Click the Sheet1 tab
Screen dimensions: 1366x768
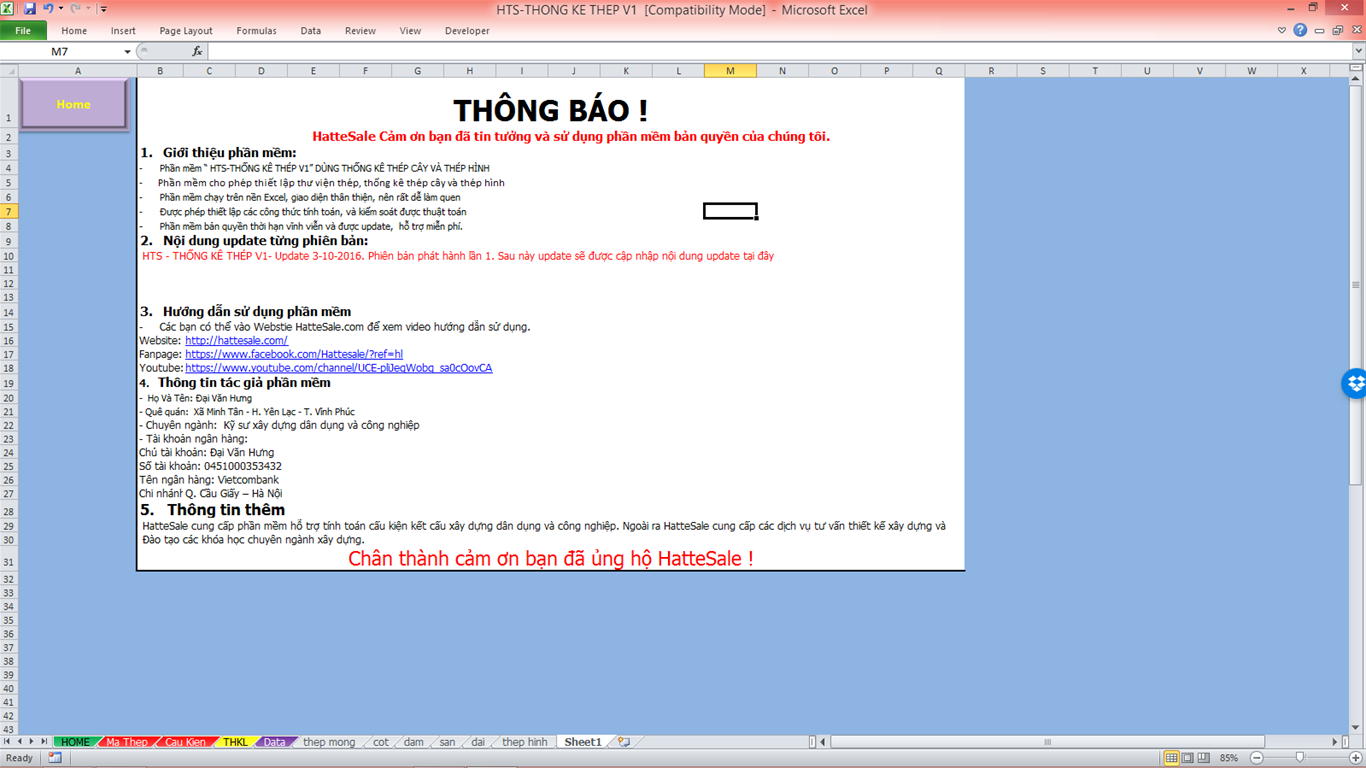583,742
